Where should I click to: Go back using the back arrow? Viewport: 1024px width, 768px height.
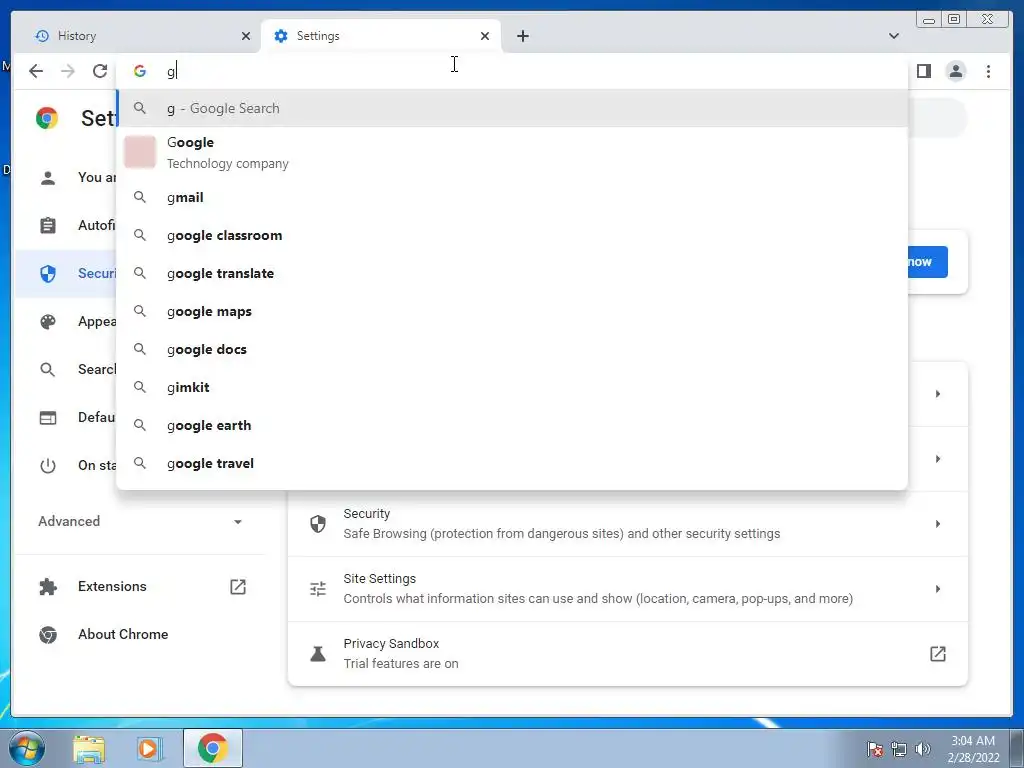click(x=36, y=71)
